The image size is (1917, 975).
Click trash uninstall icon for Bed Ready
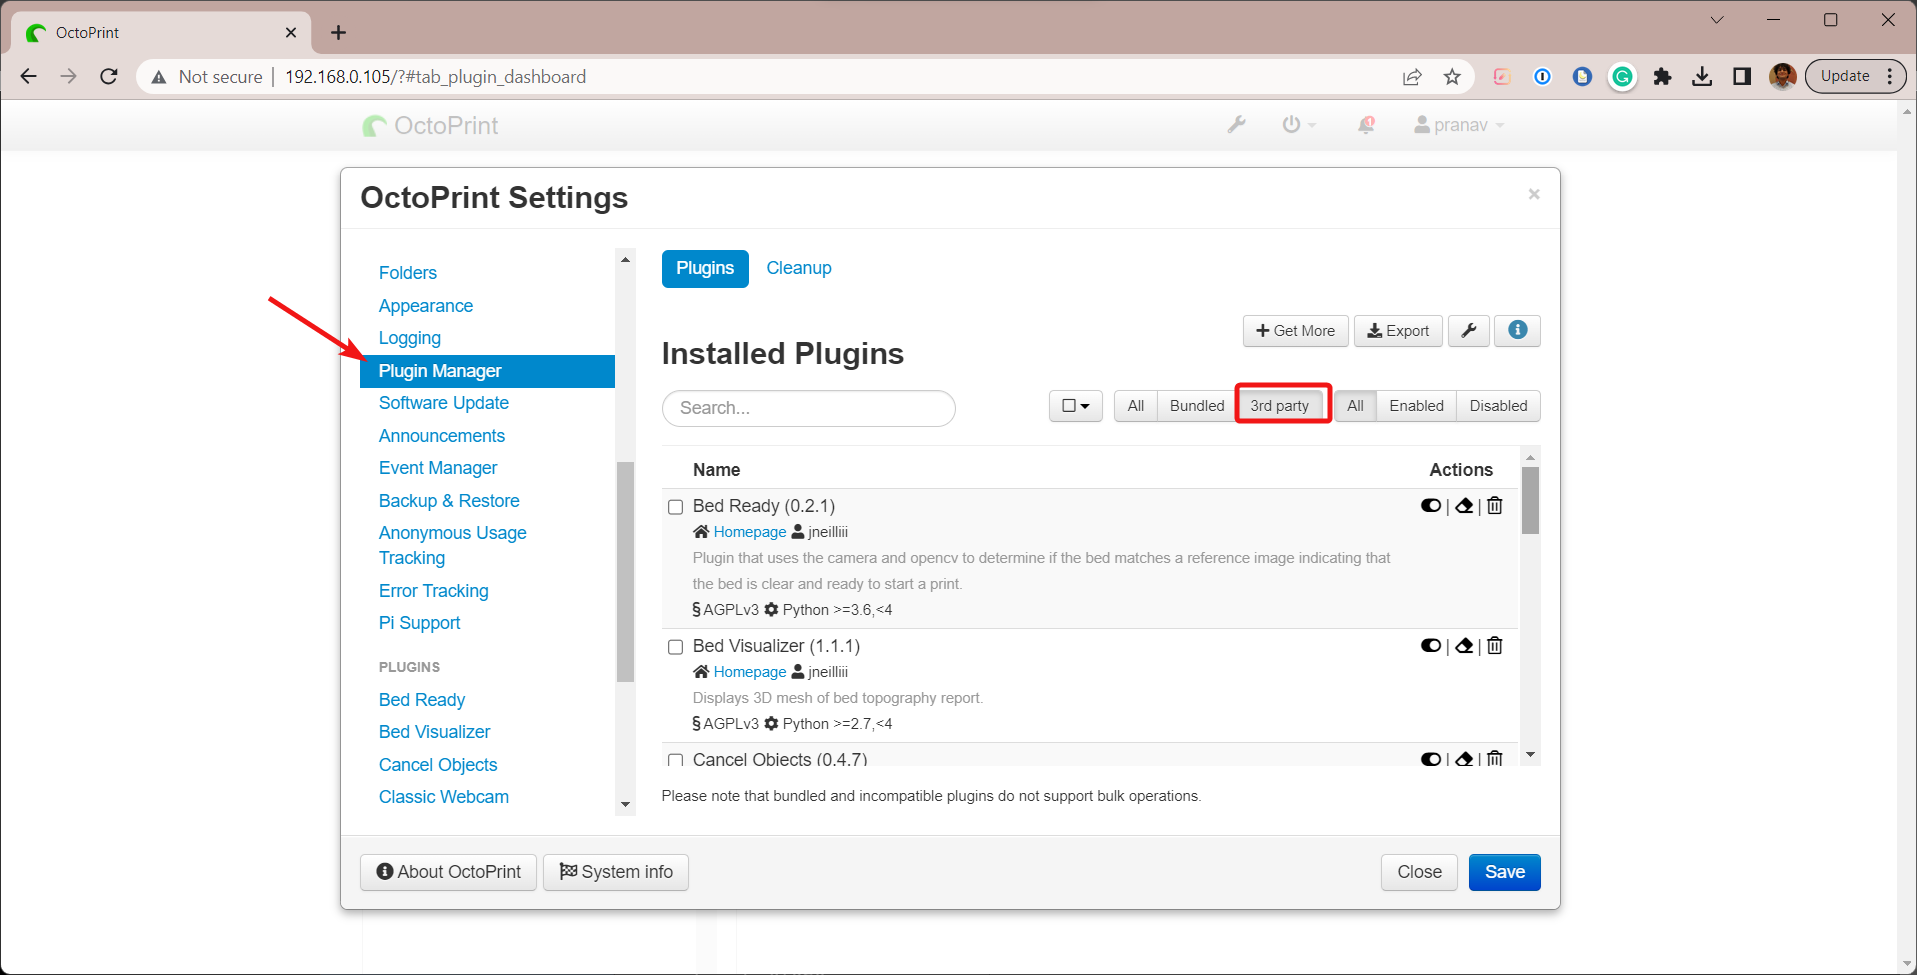point(1495,506)
